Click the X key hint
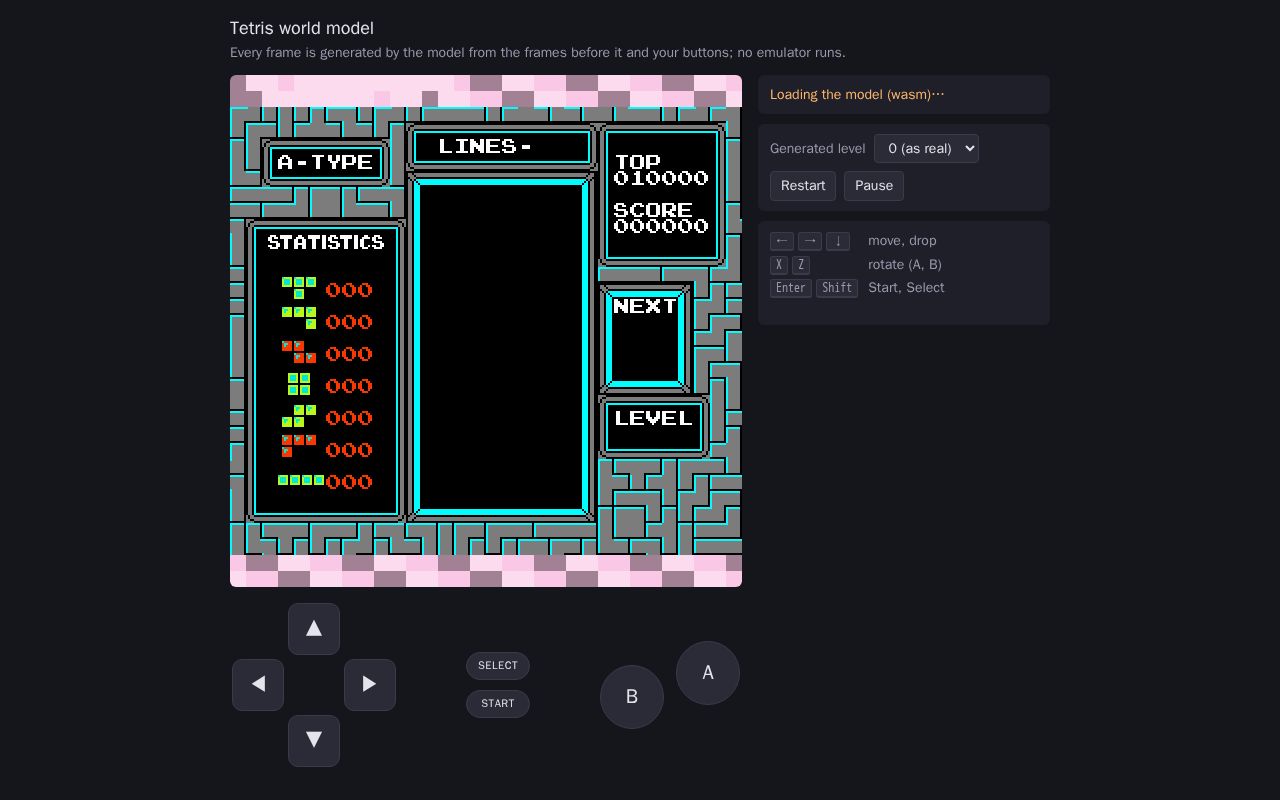The height and width of the screenshot is (800, 1280). pos(779,265)
